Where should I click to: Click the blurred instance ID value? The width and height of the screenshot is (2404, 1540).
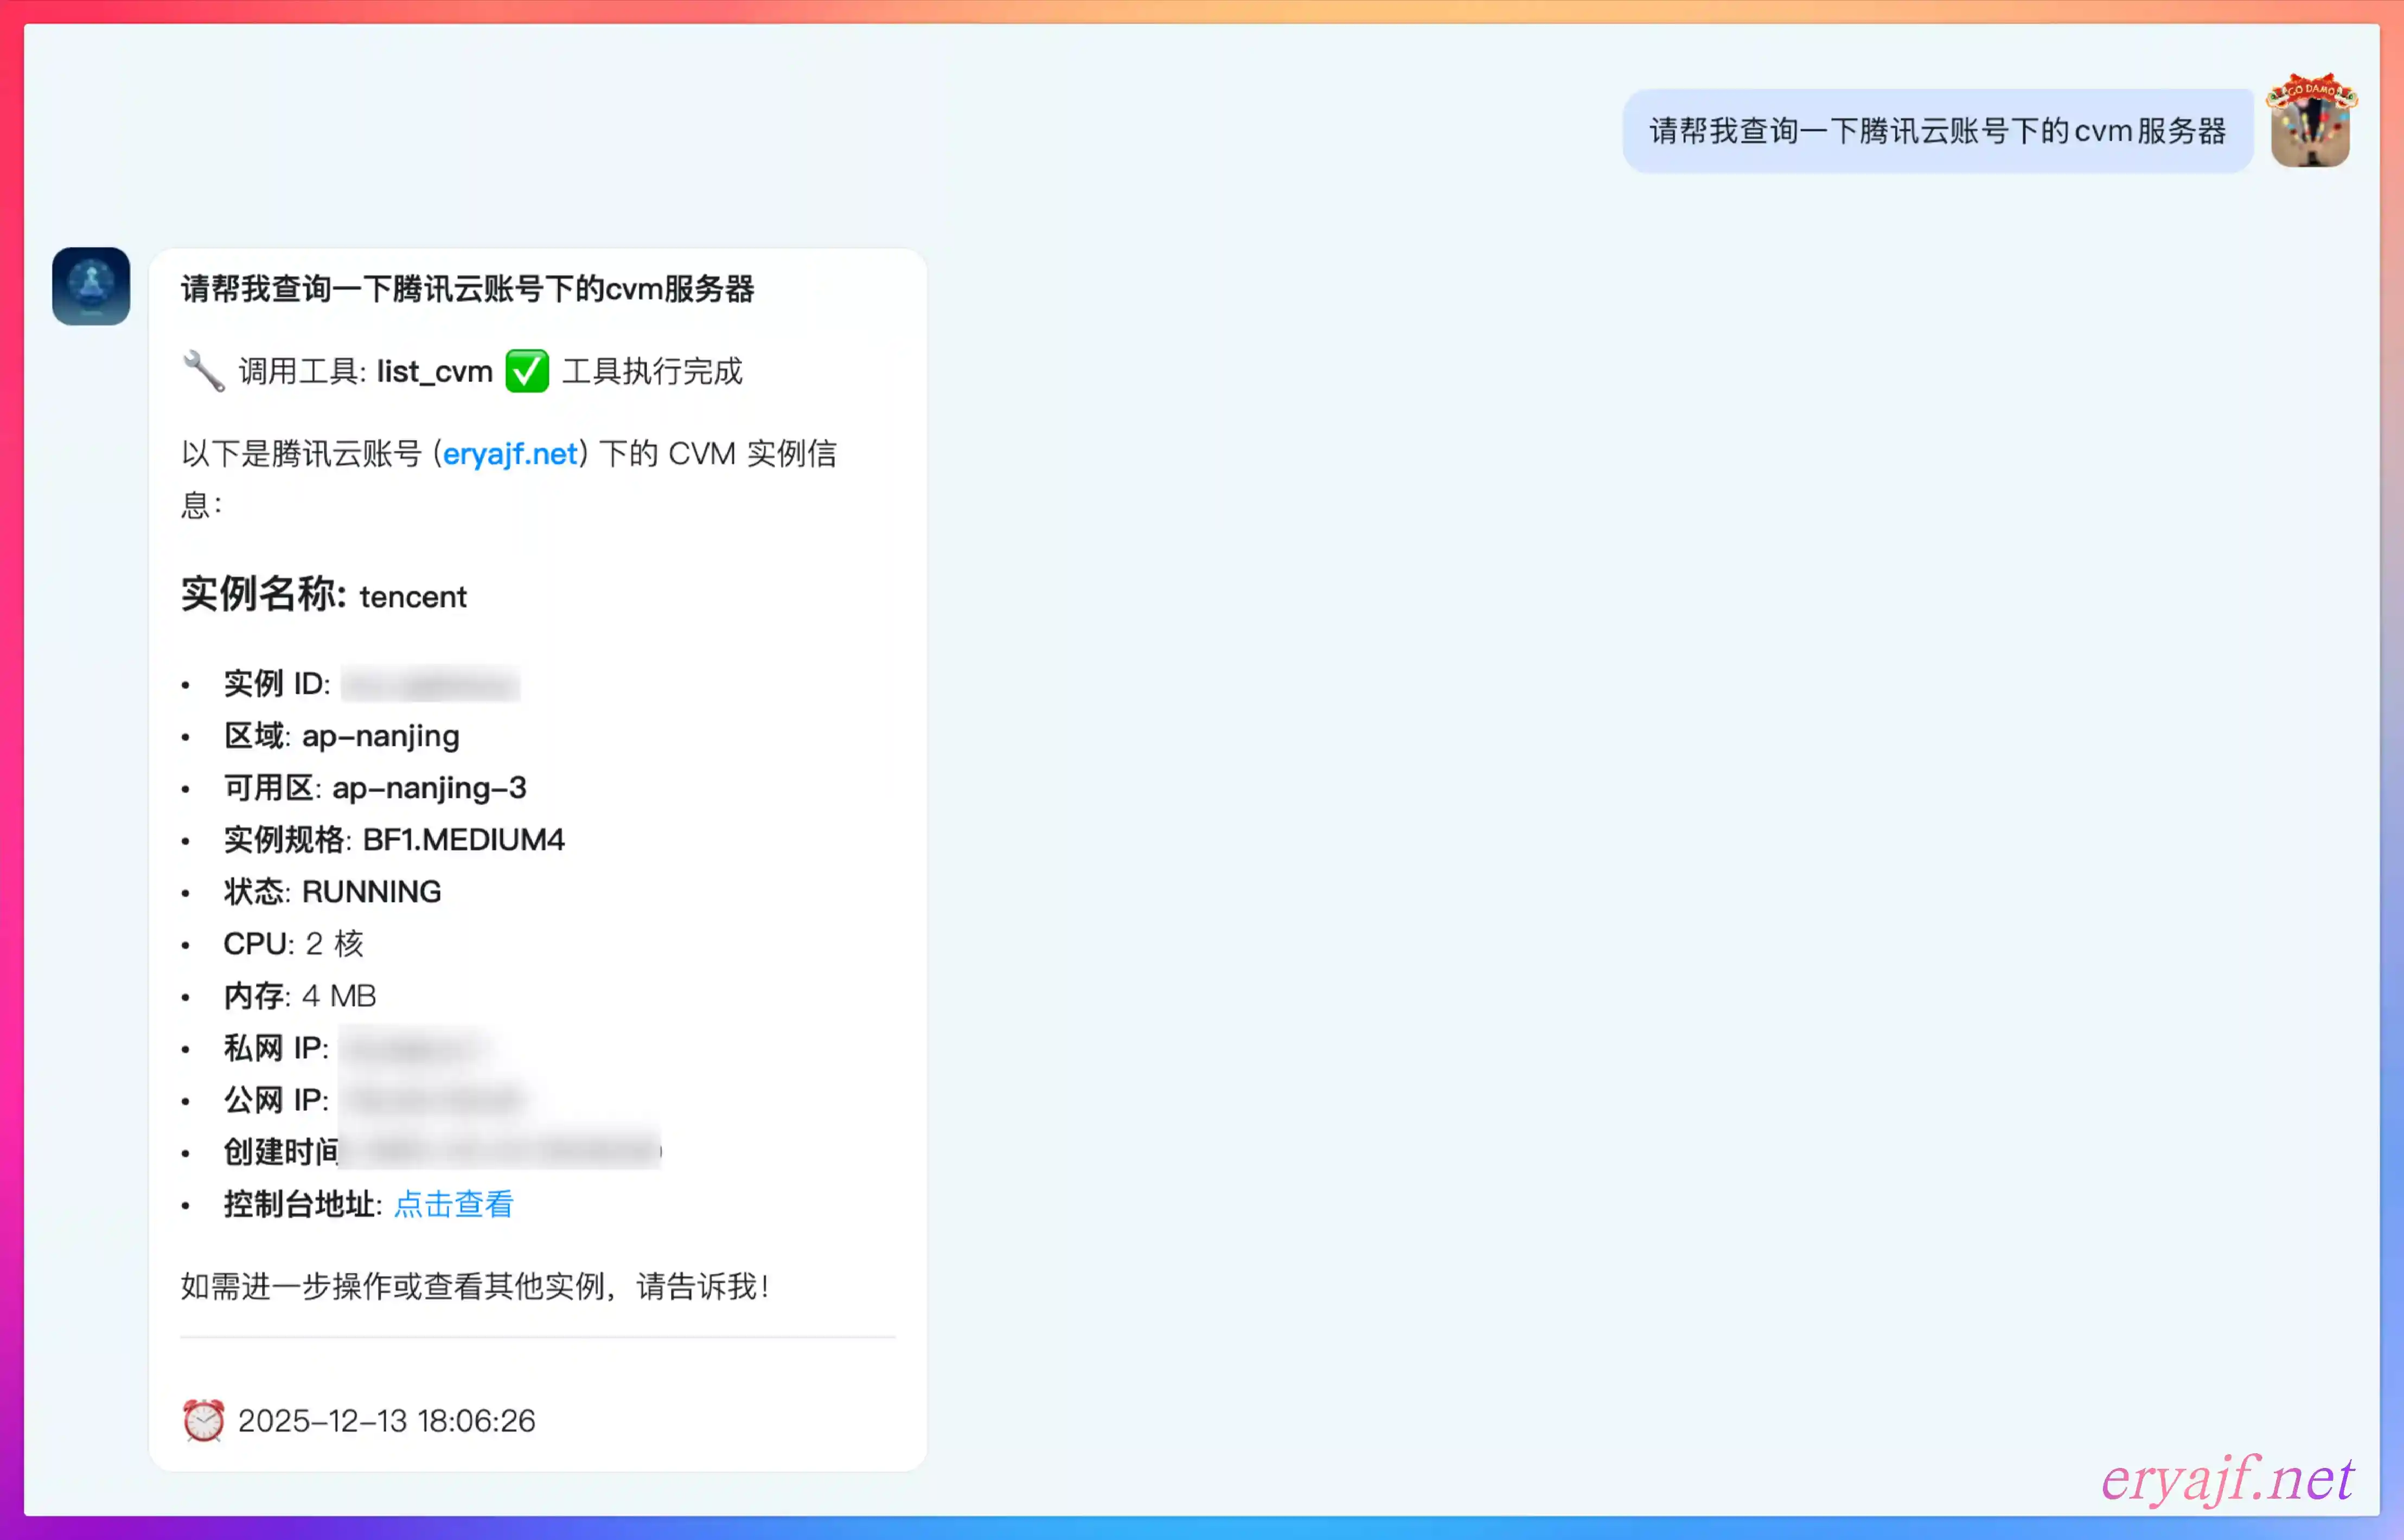click(x=430, y=684)
